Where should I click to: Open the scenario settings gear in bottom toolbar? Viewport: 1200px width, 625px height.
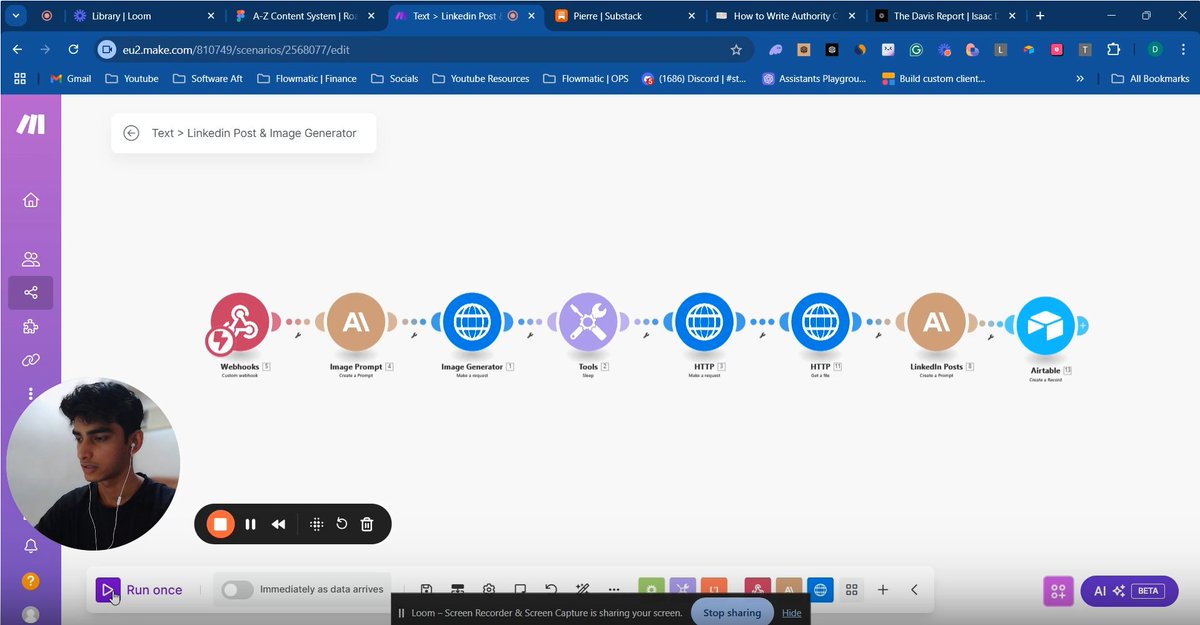coord(489,590)
